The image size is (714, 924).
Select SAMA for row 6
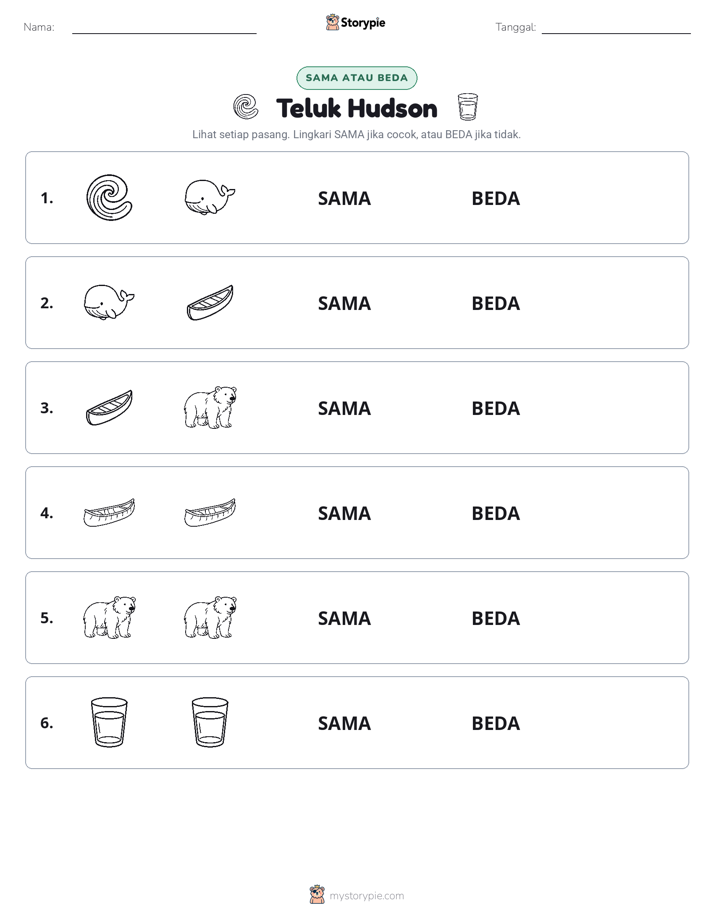coord(344,723)
